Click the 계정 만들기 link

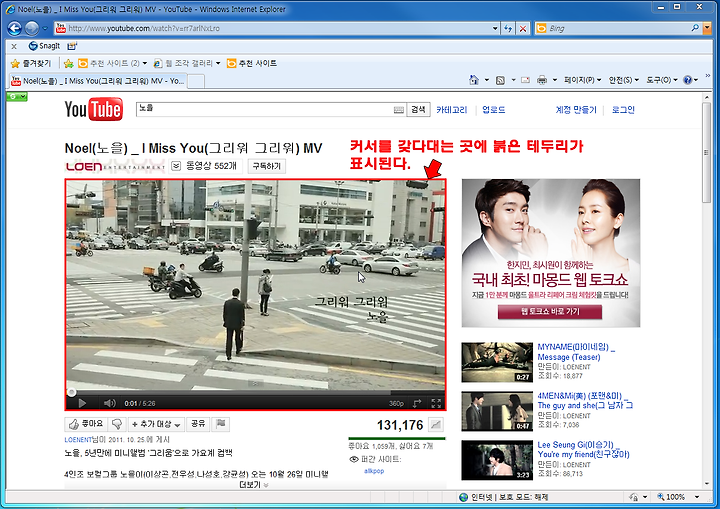tap(576, 110)
